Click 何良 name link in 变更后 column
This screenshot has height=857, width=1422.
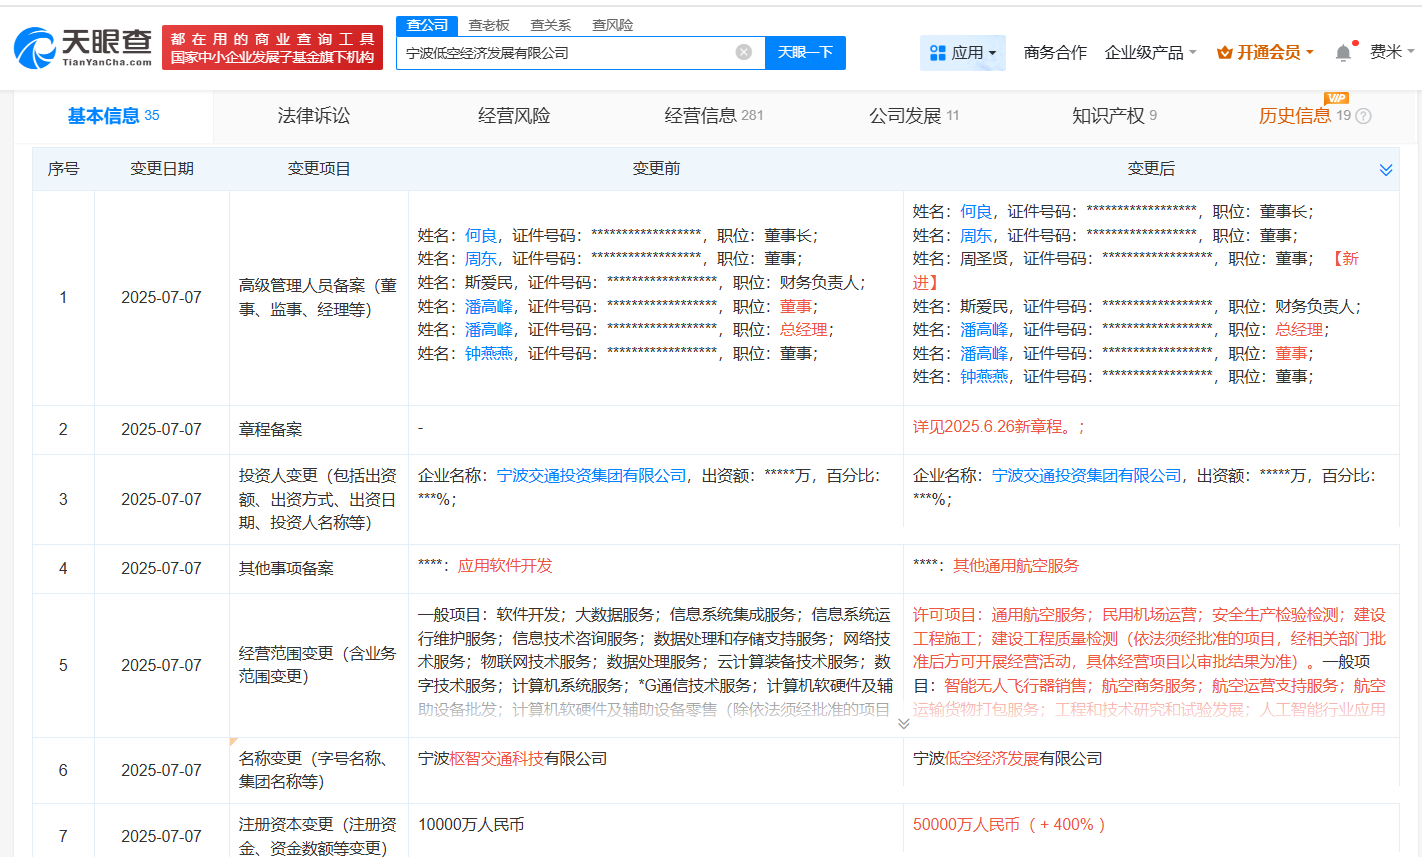tap(975, 212)
